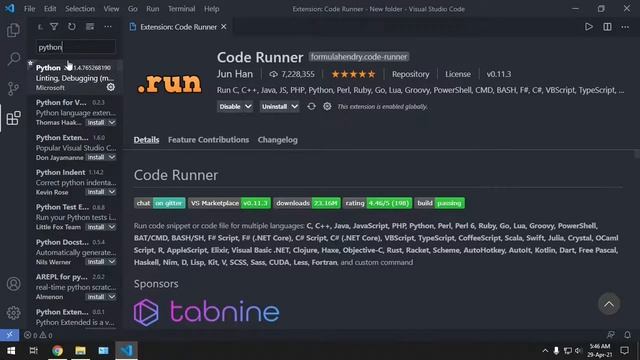Show hidden system tray icons
The width and height of the screenshot is (640, 360).
(545, 351)
